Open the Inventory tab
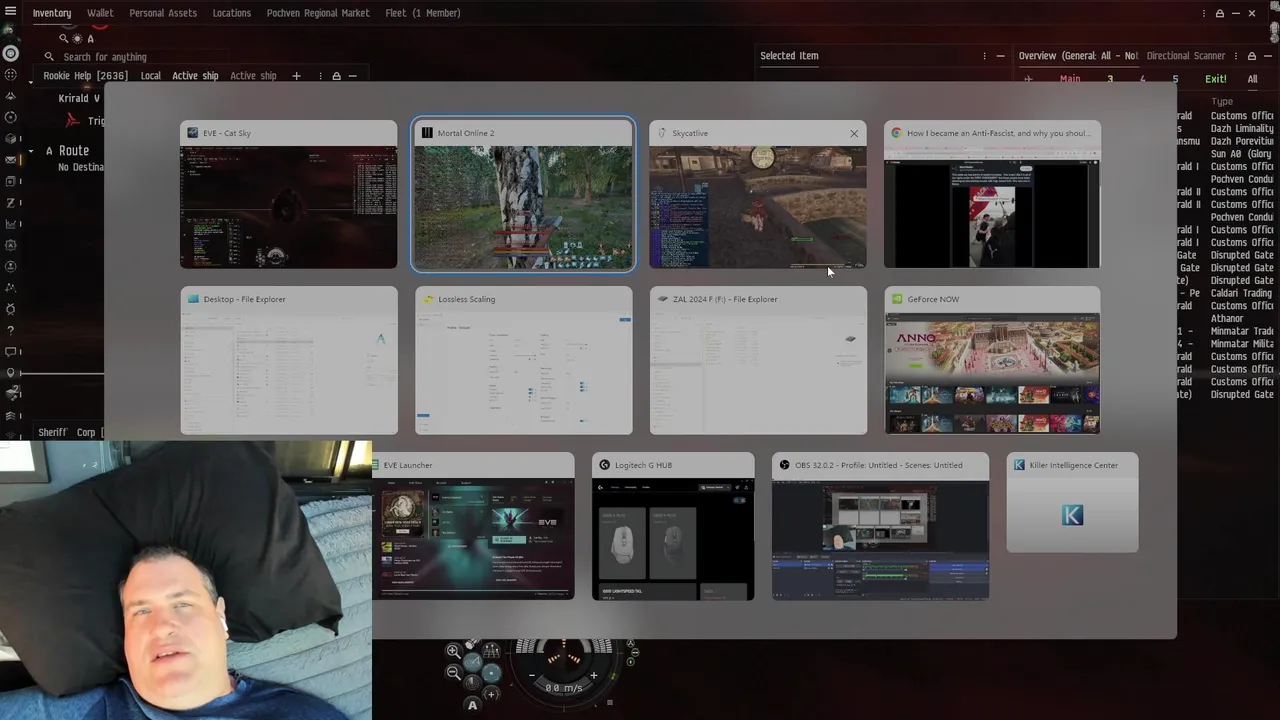The height and width of the screenshot is (720, 1280). pyautogui.click(x=52, y=13)
